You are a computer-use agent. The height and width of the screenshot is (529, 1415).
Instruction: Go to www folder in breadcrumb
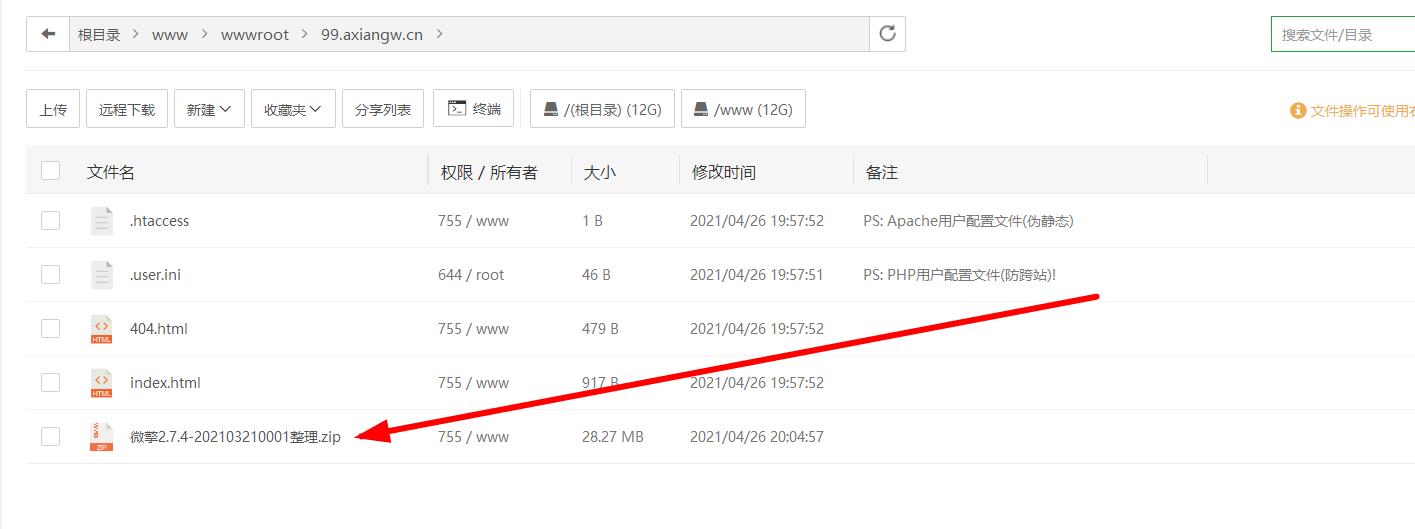[170, 34]
